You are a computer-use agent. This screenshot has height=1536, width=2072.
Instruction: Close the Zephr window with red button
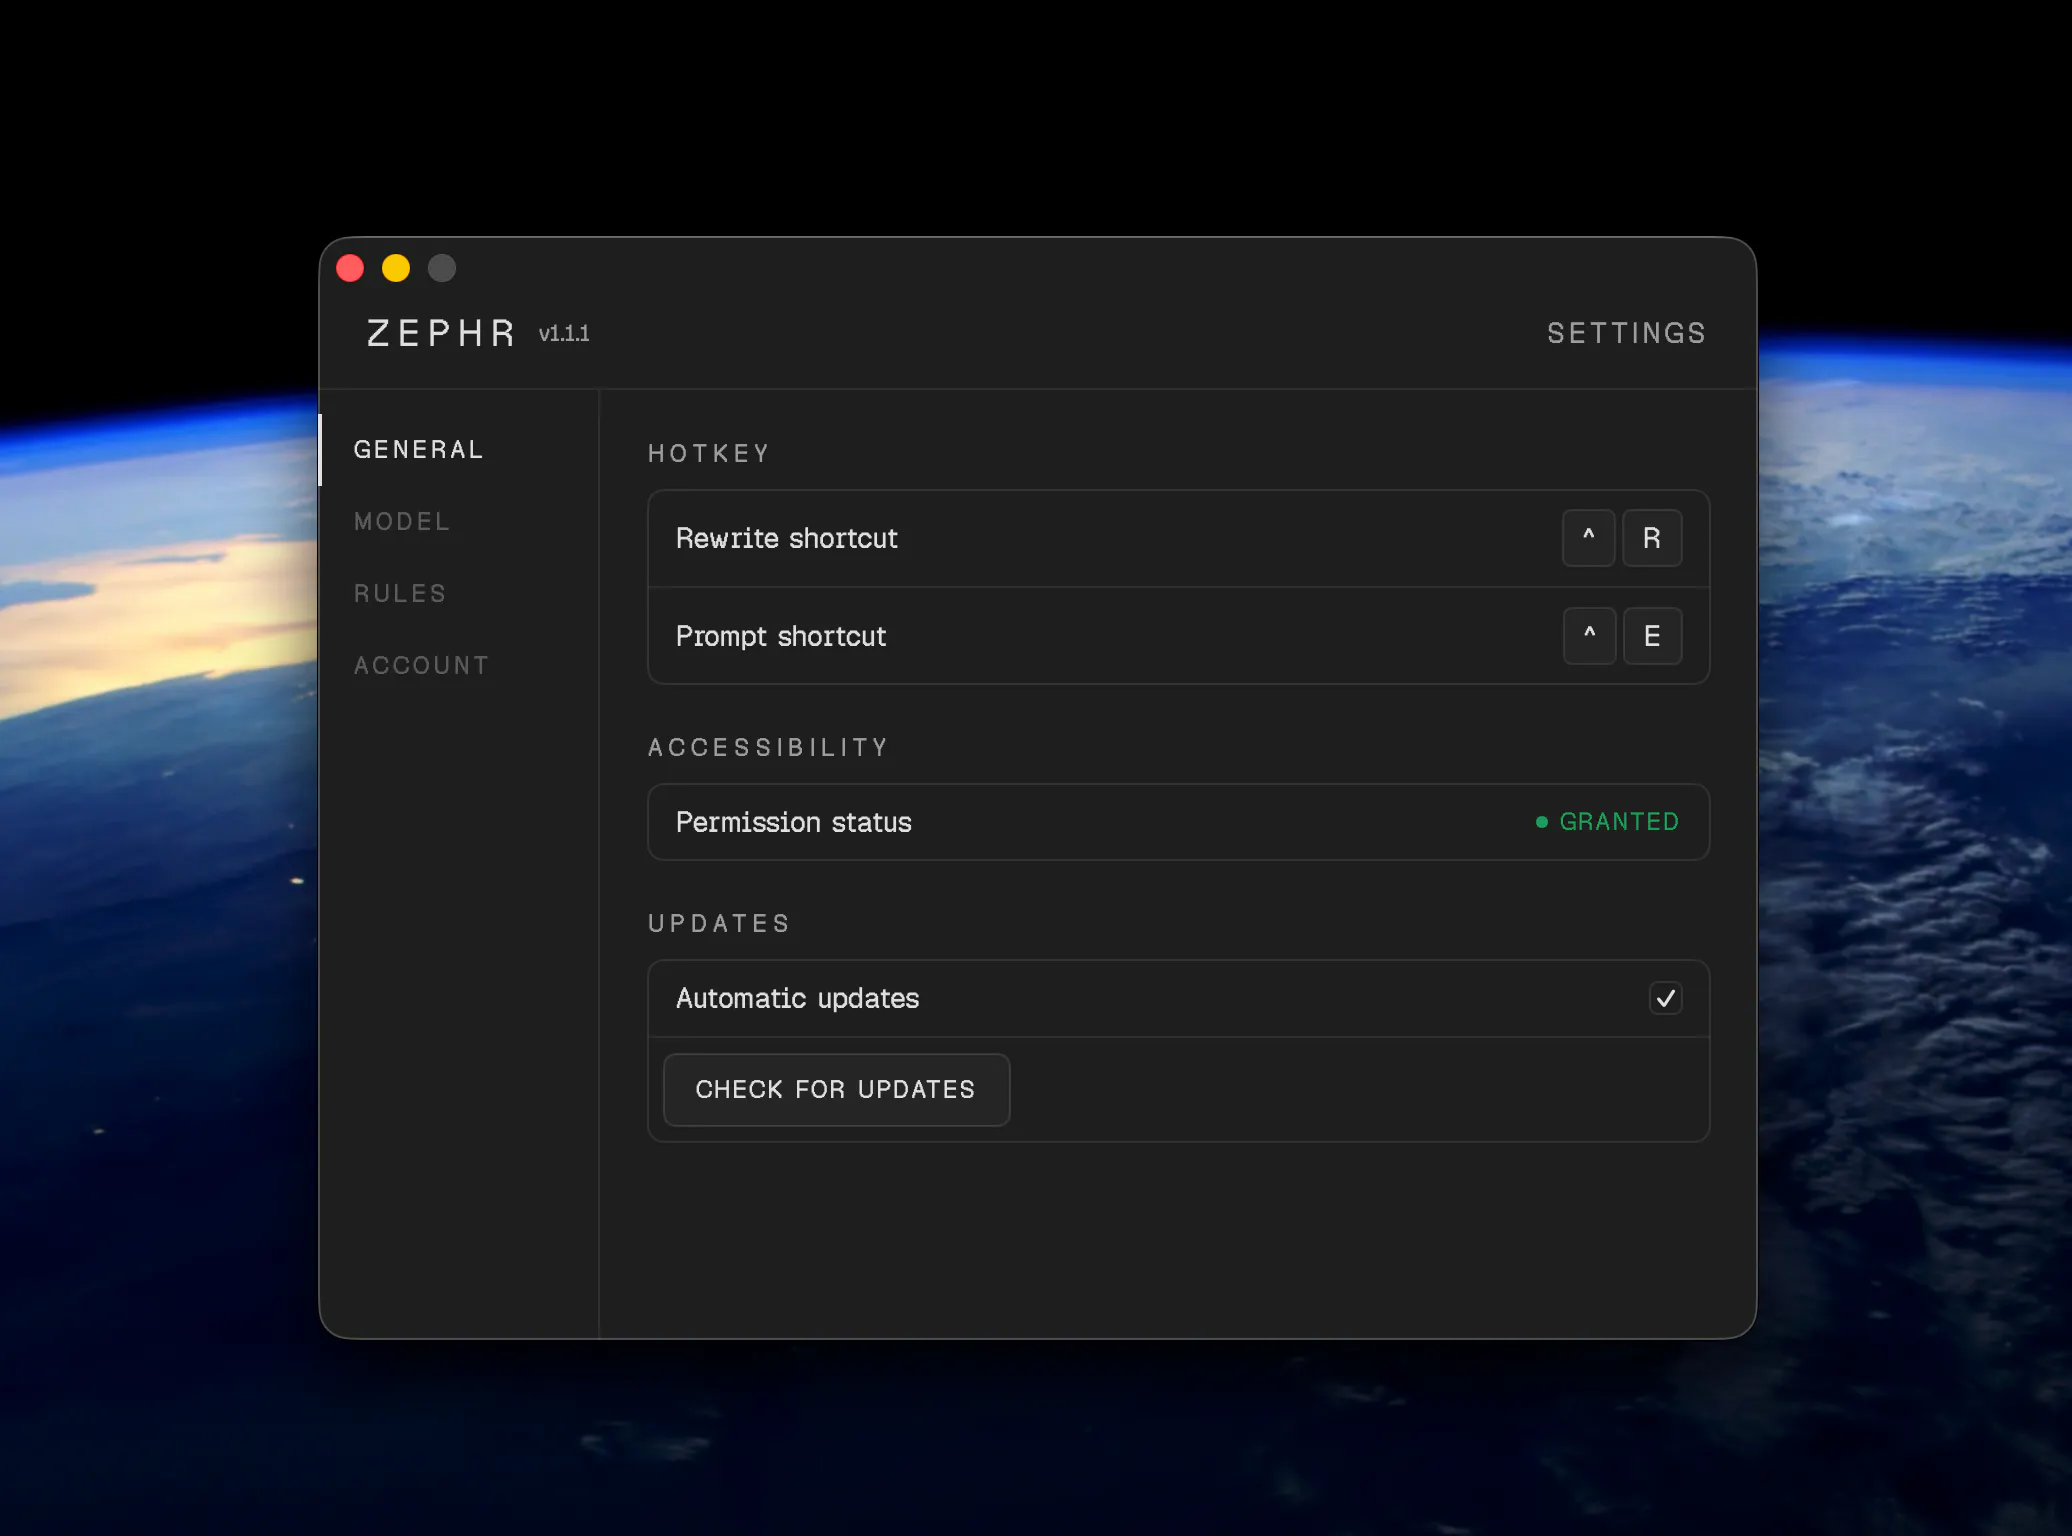click(350, 268)
